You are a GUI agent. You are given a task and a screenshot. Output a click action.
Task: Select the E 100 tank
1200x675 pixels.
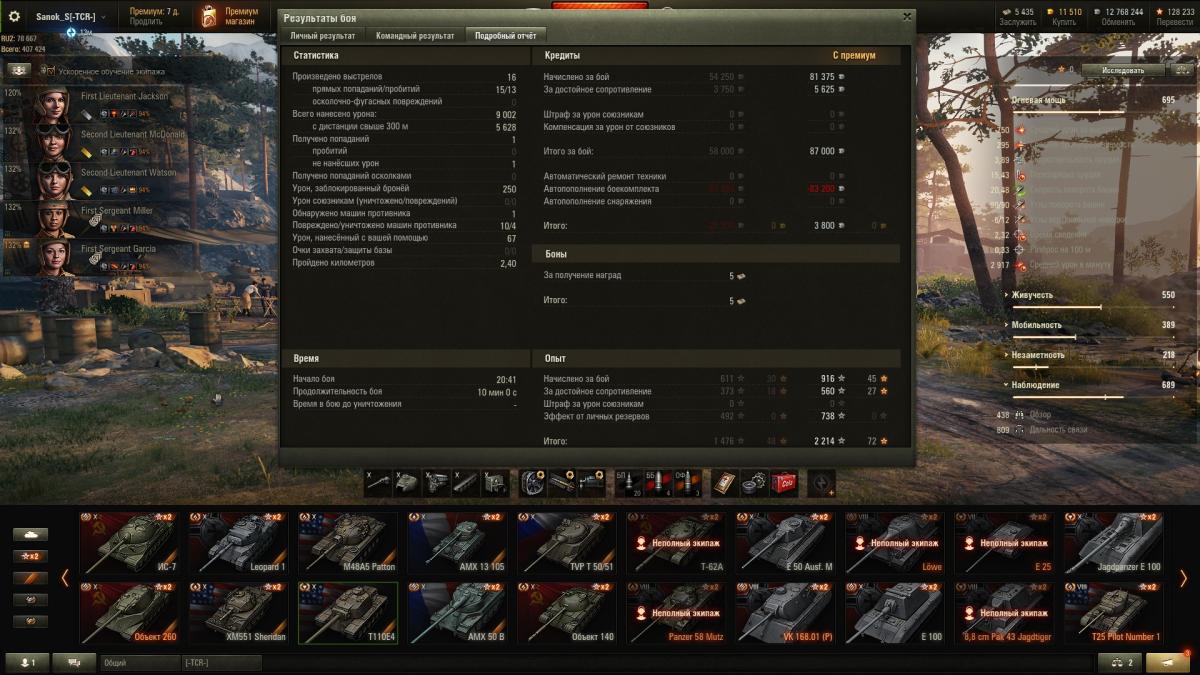tap(894, 613)
